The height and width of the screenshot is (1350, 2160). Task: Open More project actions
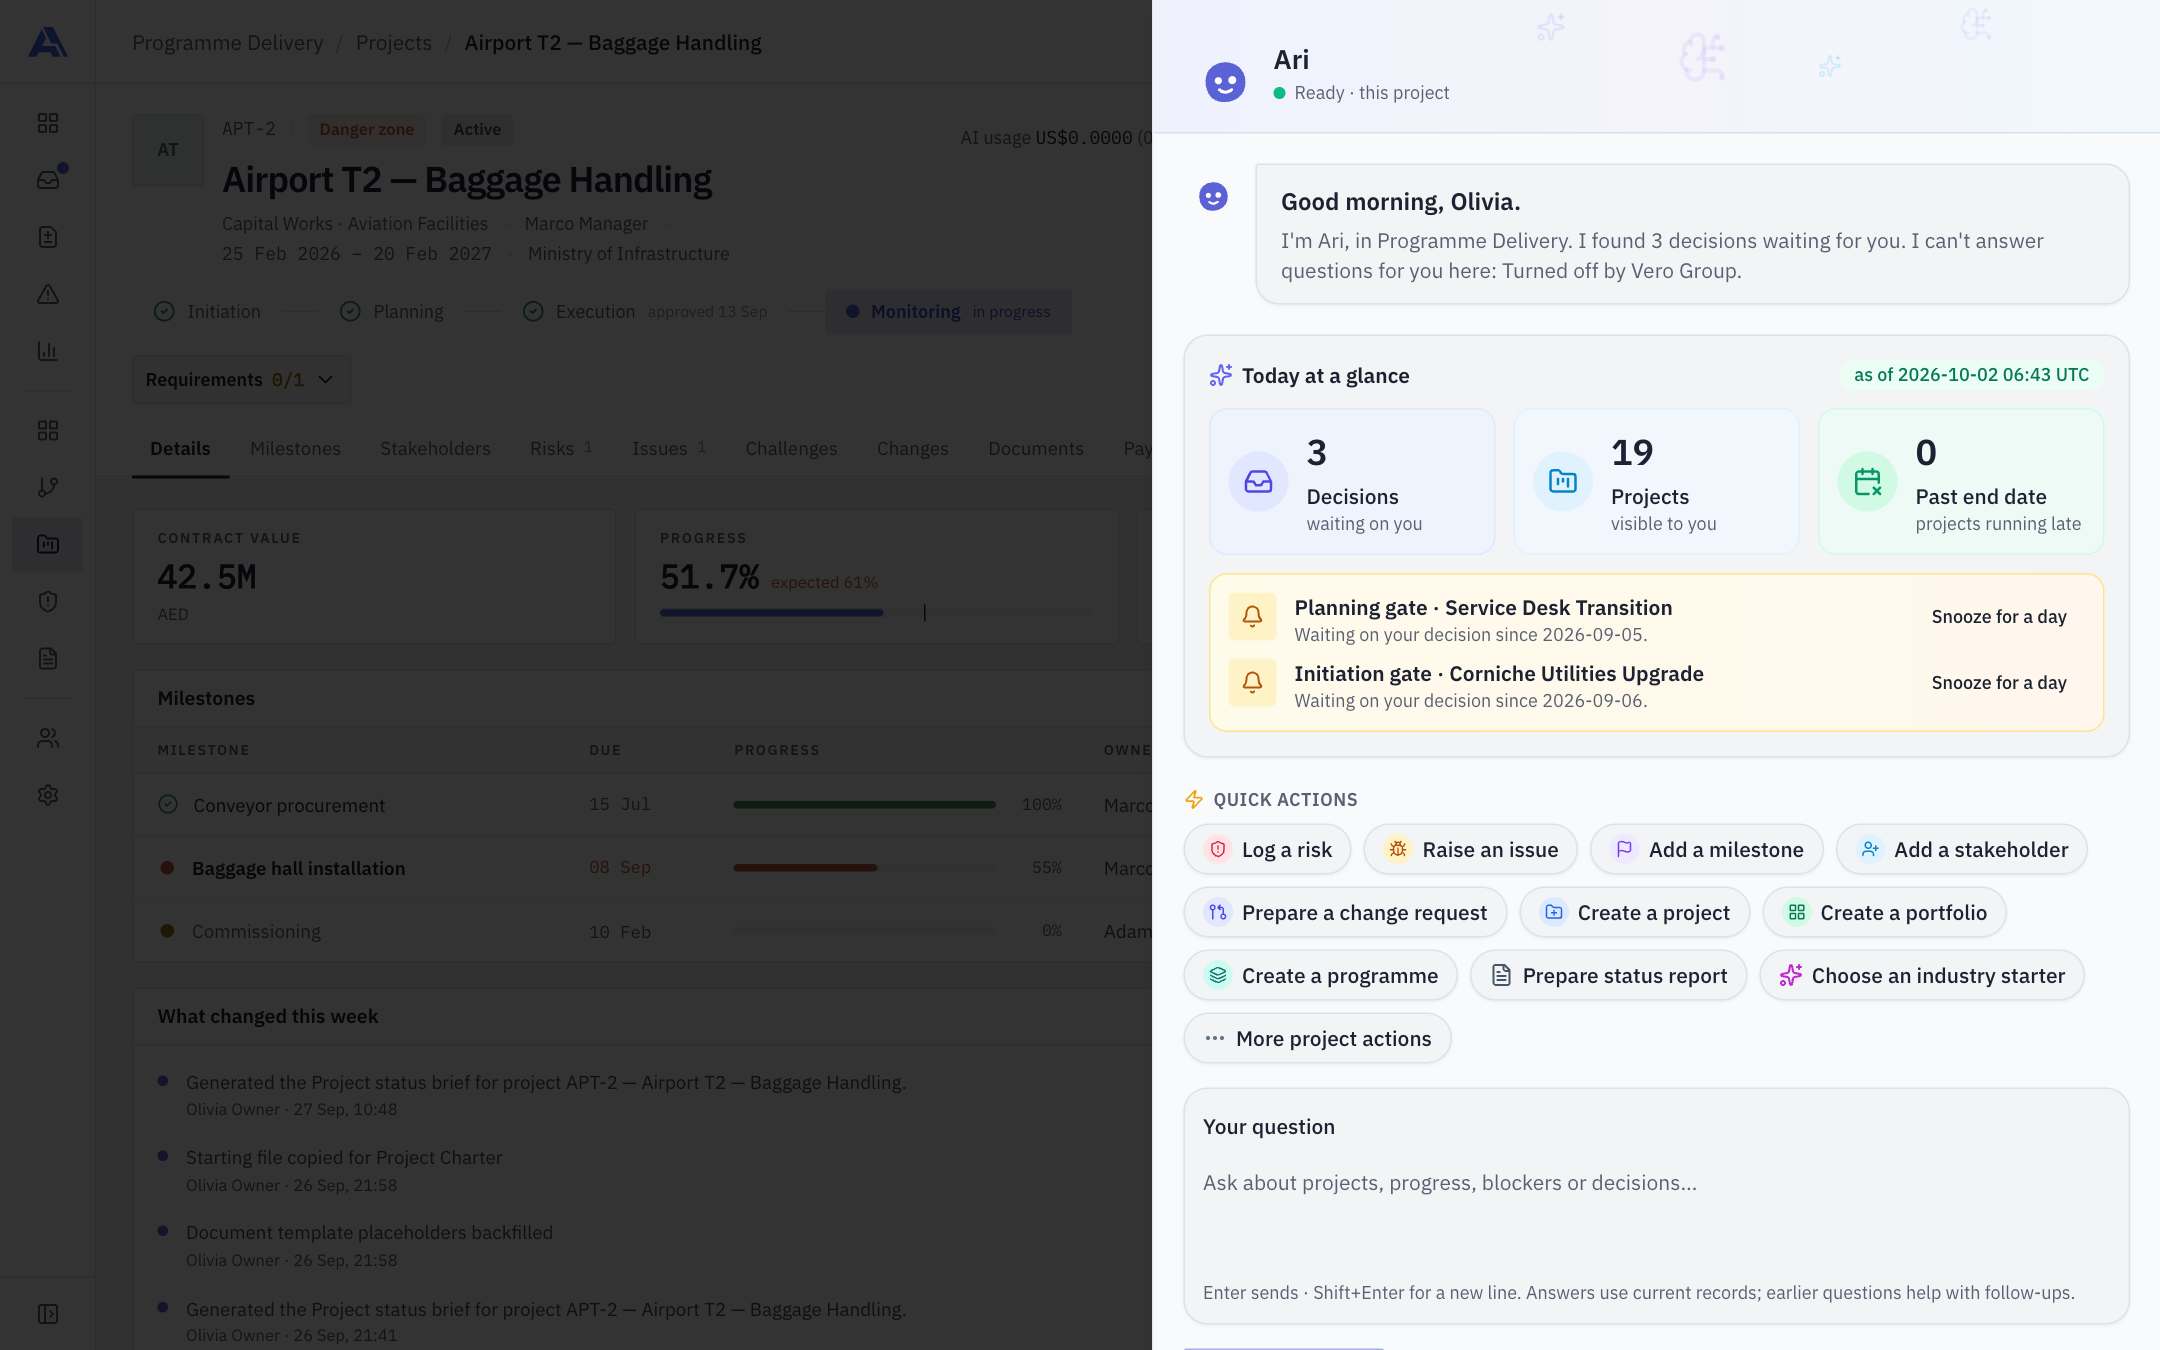click(1318, 1039)
